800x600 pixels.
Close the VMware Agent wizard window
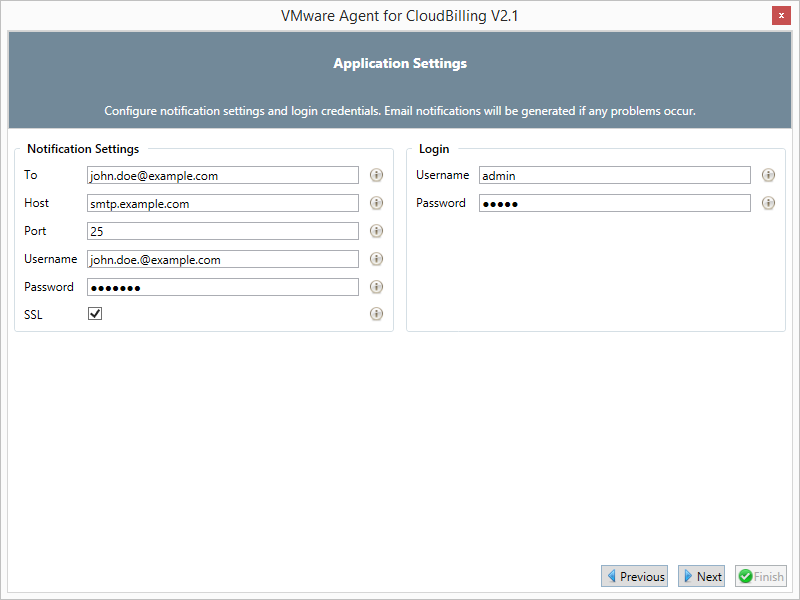coord(781,15)
